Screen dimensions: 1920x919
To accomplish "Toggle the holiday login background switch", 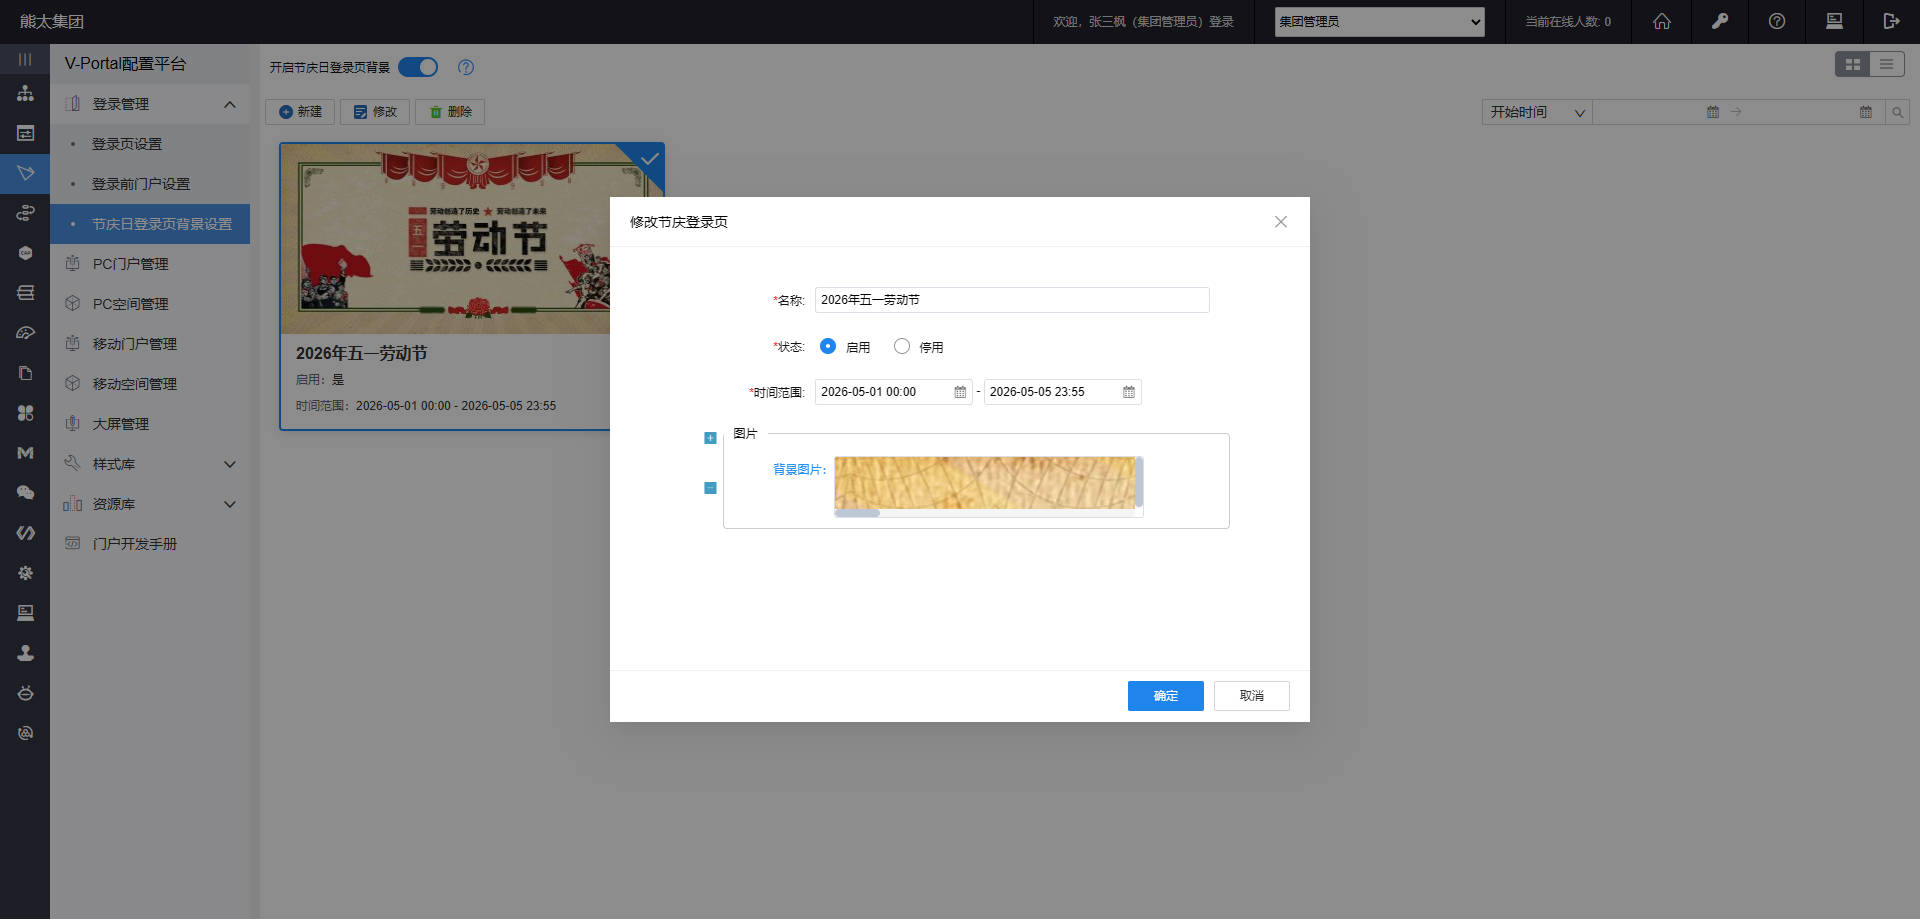I will coord(418,67).
